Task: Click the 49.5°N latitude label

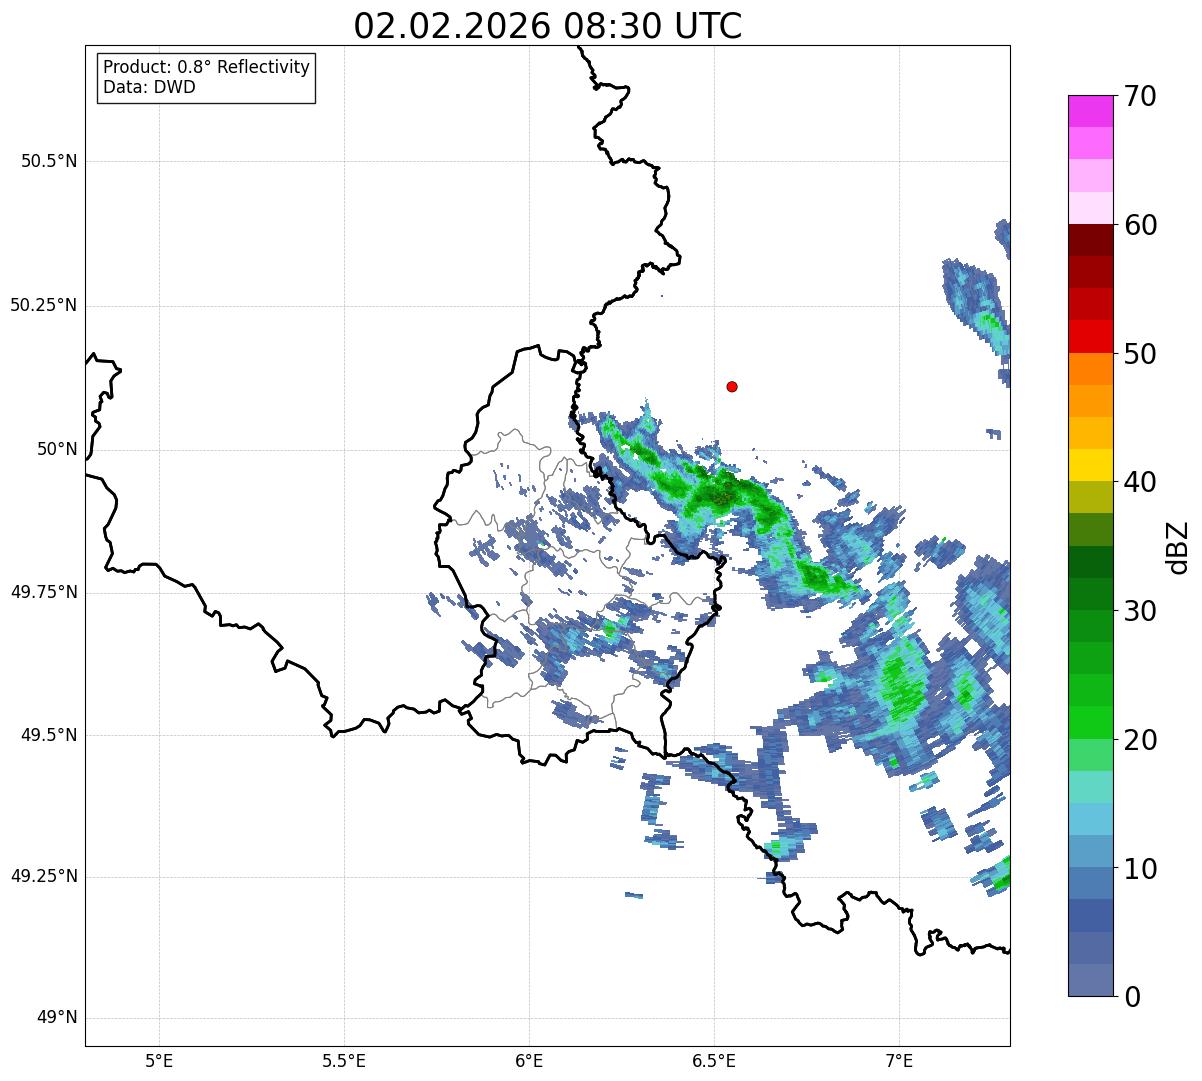Action: (x=49, y=735)
